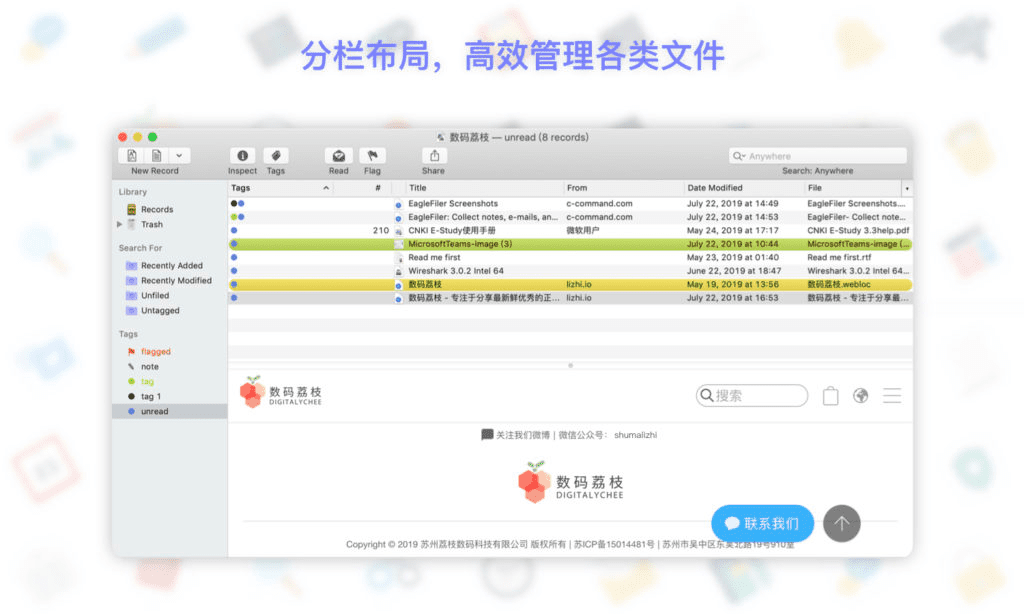Select the Untagged smart folder
This screenshot has width=1024, height=614.
pos(160,310)
